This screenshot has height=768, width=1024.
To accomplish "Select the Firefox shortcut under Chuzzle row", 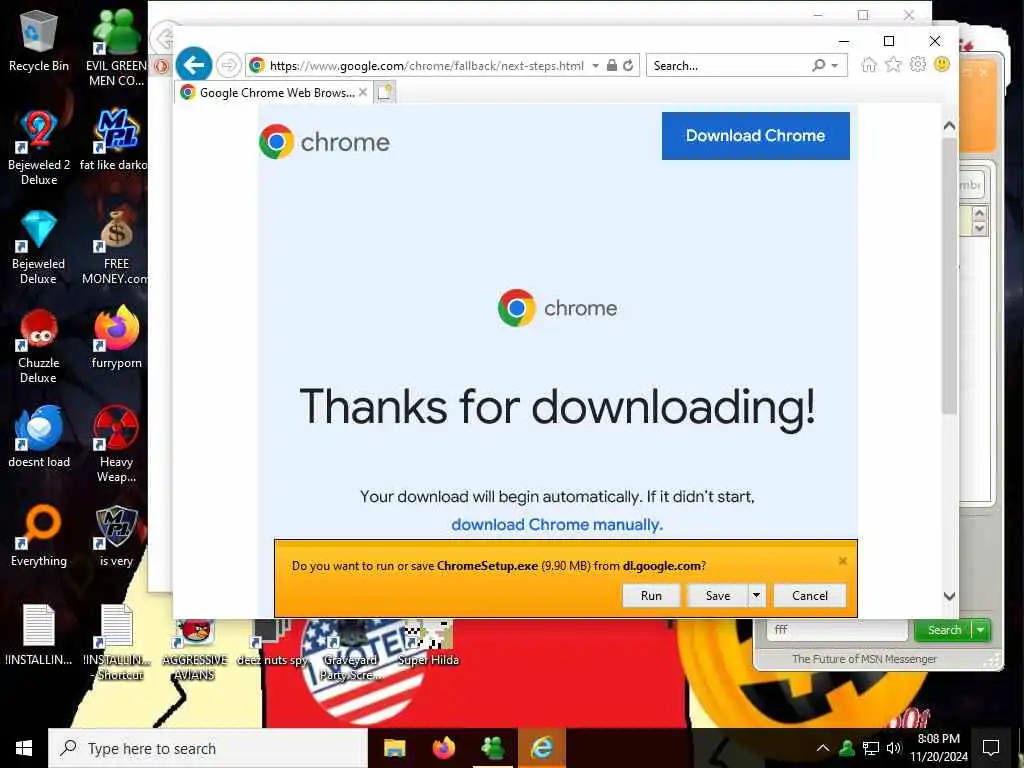I will (116, 338).
